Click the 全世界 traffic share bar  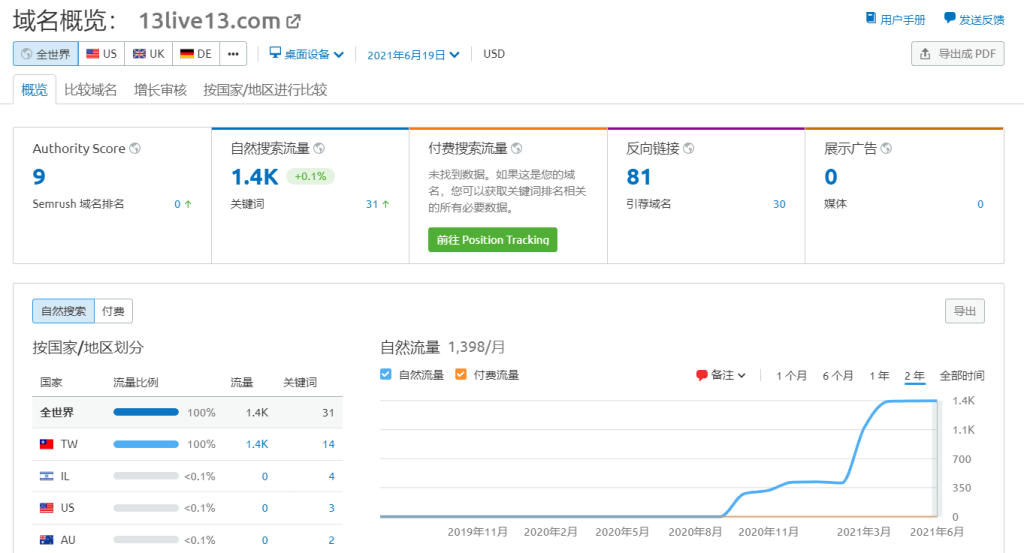146,412
